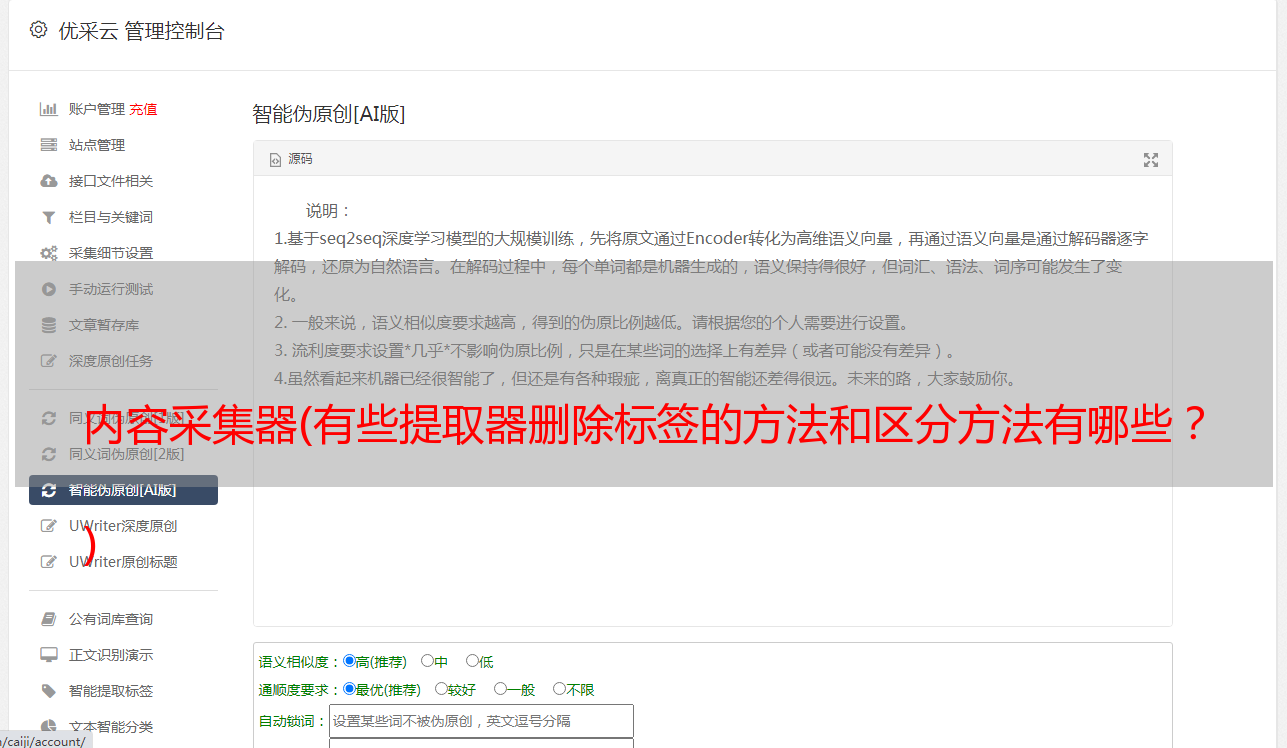Open the UWriter深度原创 menu item

tap(123, 526)
